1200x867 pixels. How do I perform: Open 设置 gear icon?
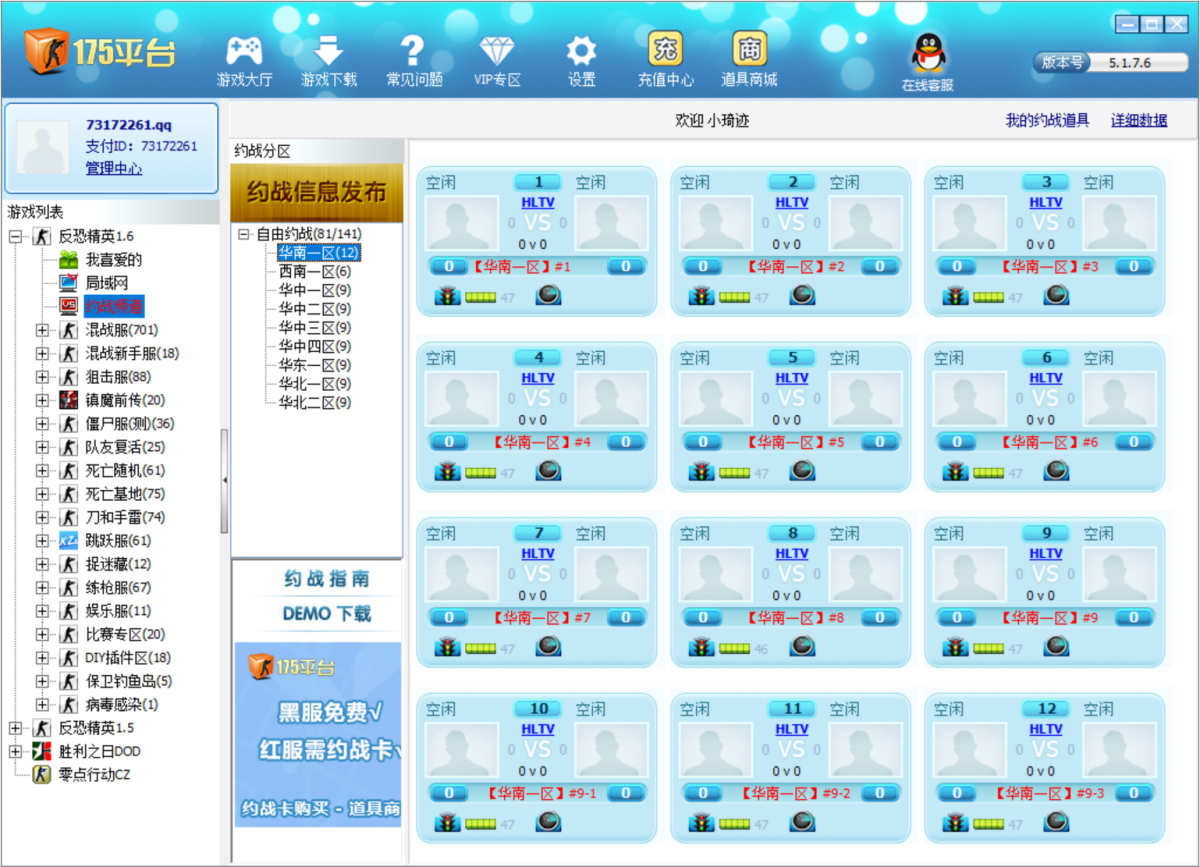point(581,51)
